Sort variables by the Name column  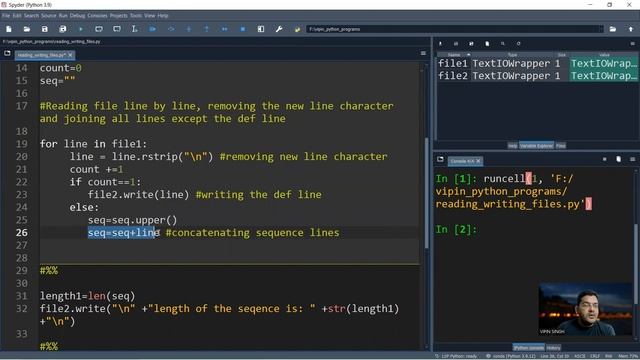(454, 55)
